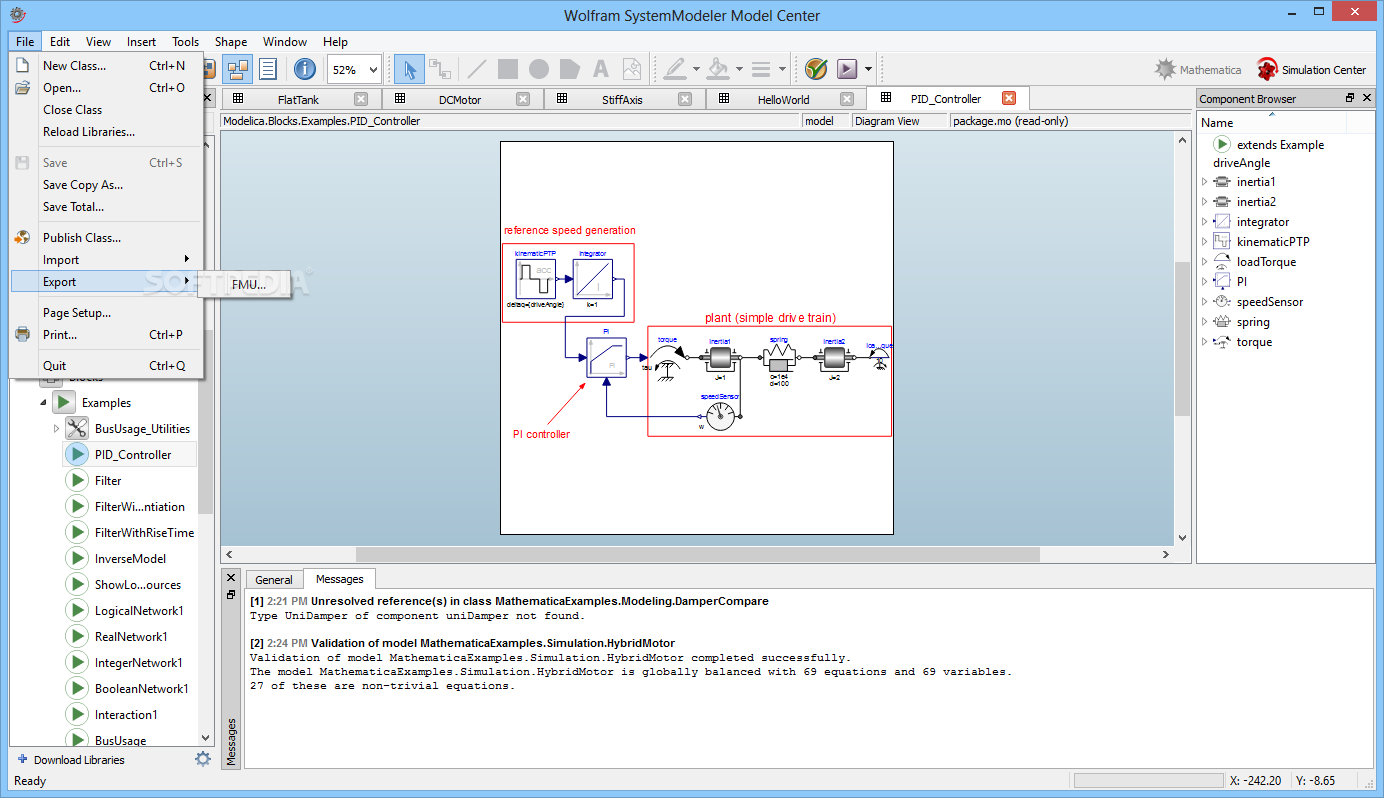Open Simulation Center

1312,69
